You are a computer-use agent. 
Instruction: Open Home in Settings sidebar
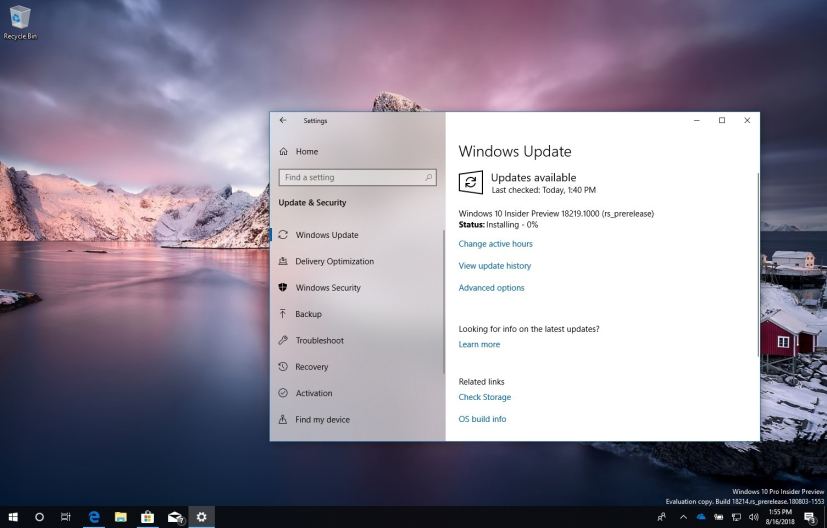click(306, 151)
